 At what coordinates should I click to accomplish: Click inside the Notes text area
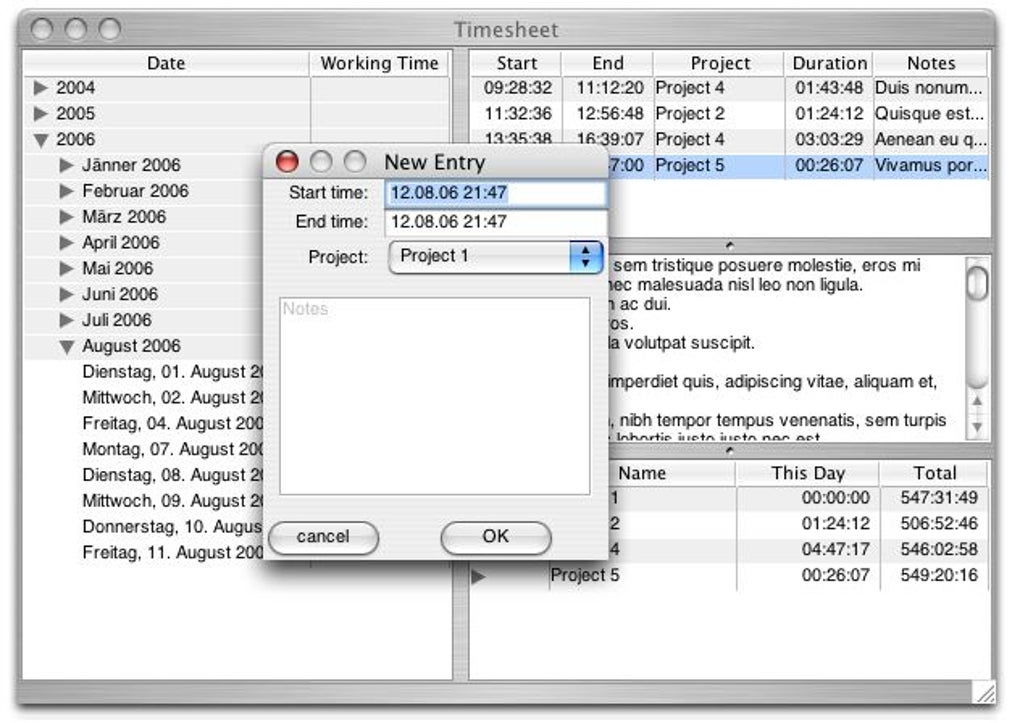point(435,396)
